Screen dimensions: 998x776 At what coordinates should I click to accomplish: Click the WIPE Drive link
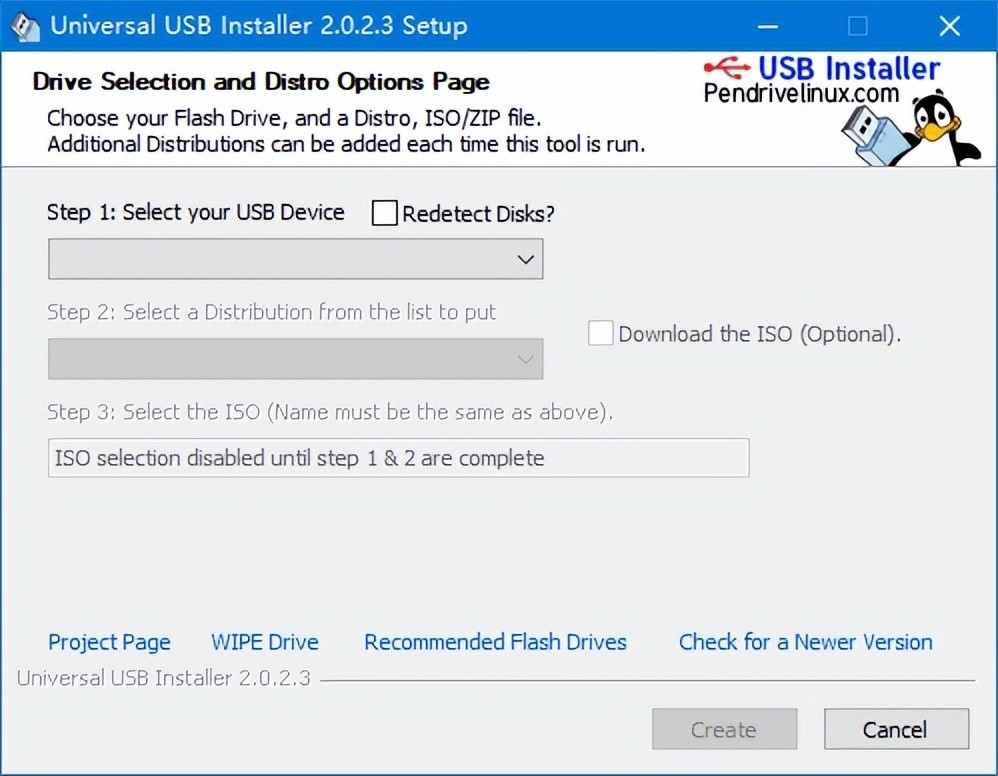pyautogui.click(x=265, y=642)
